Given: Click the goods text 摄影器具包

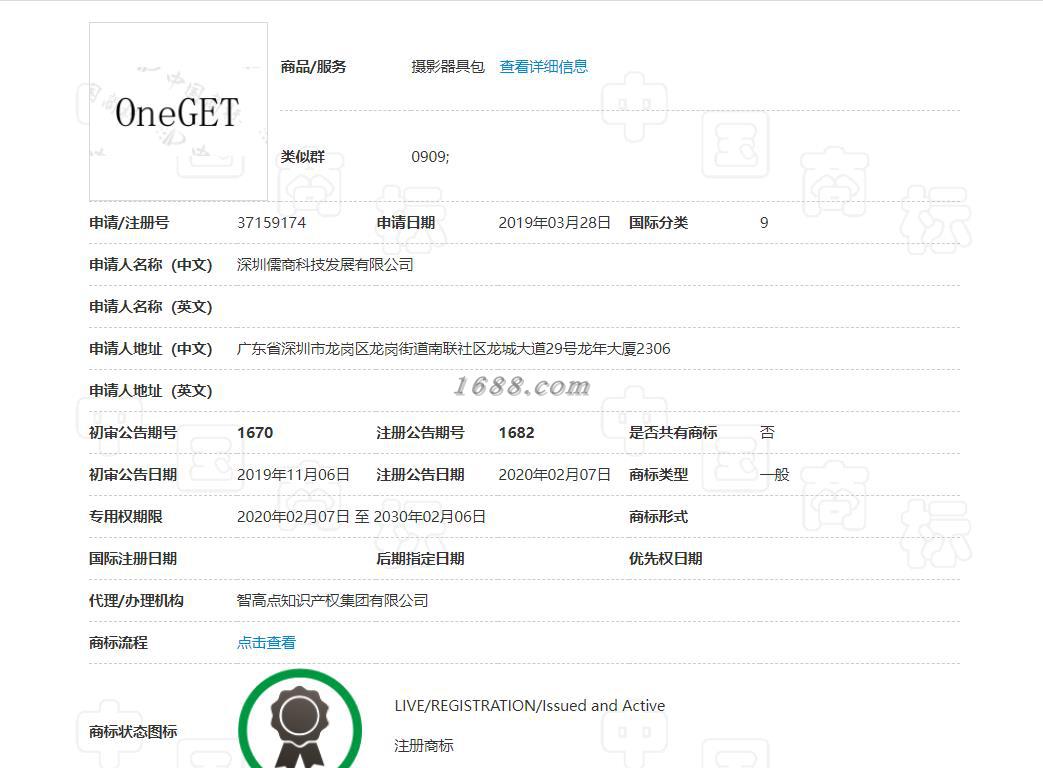Looking at the screenshot, I should (x=448, y=66).
